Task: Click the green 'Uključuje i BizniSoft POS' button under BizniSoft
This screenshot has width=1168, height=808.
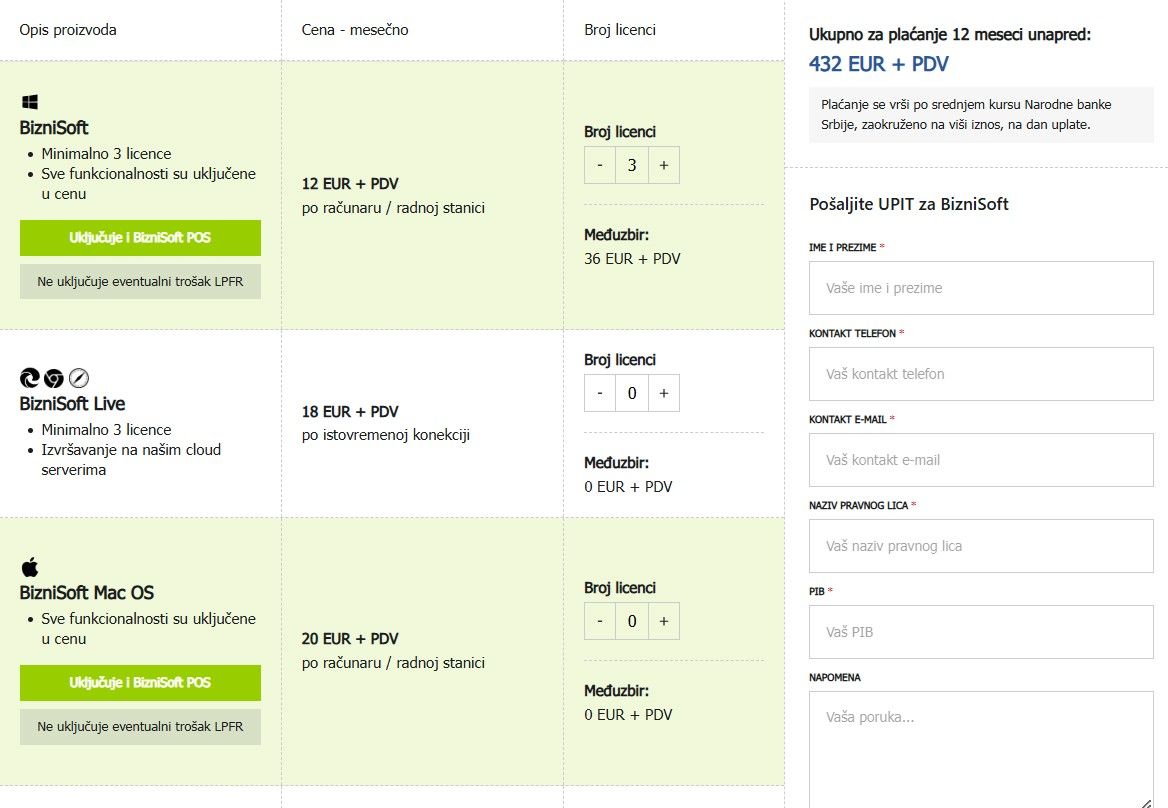Action: (x=140, y=238)
